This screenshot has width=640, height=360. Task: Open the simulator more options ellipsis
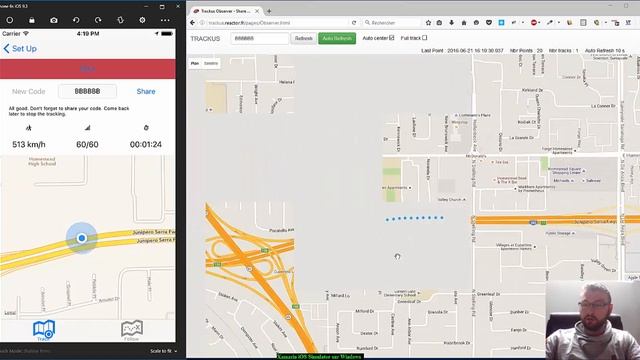pyautogui.click(x=165, y=20)
